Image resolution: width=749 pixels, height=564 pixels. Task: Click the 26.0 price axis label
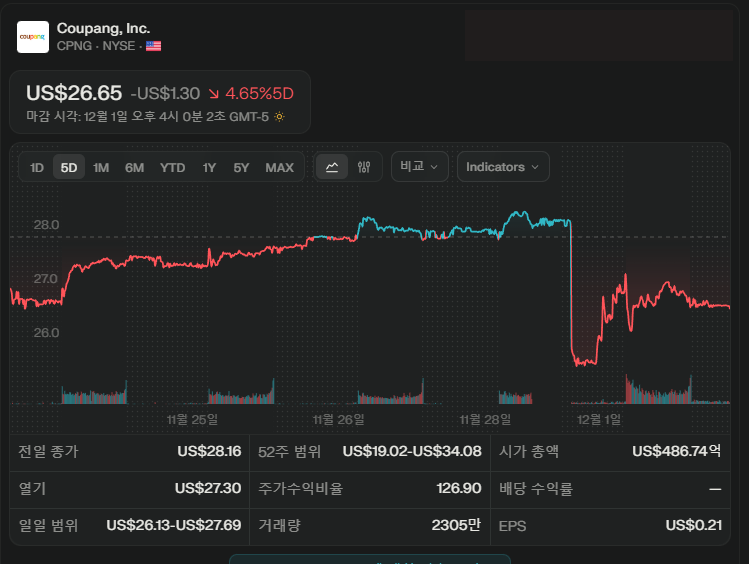point(46,333)
